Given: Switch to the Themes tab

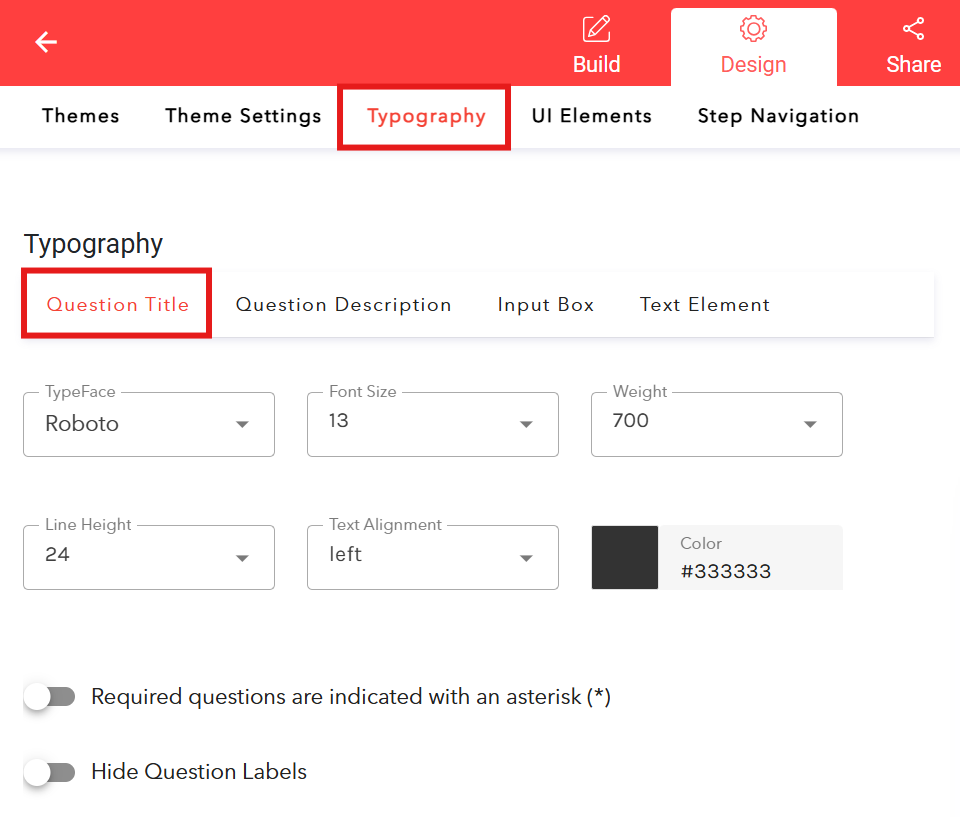Looking at the screenshot, I should click(x=80, y=116).
